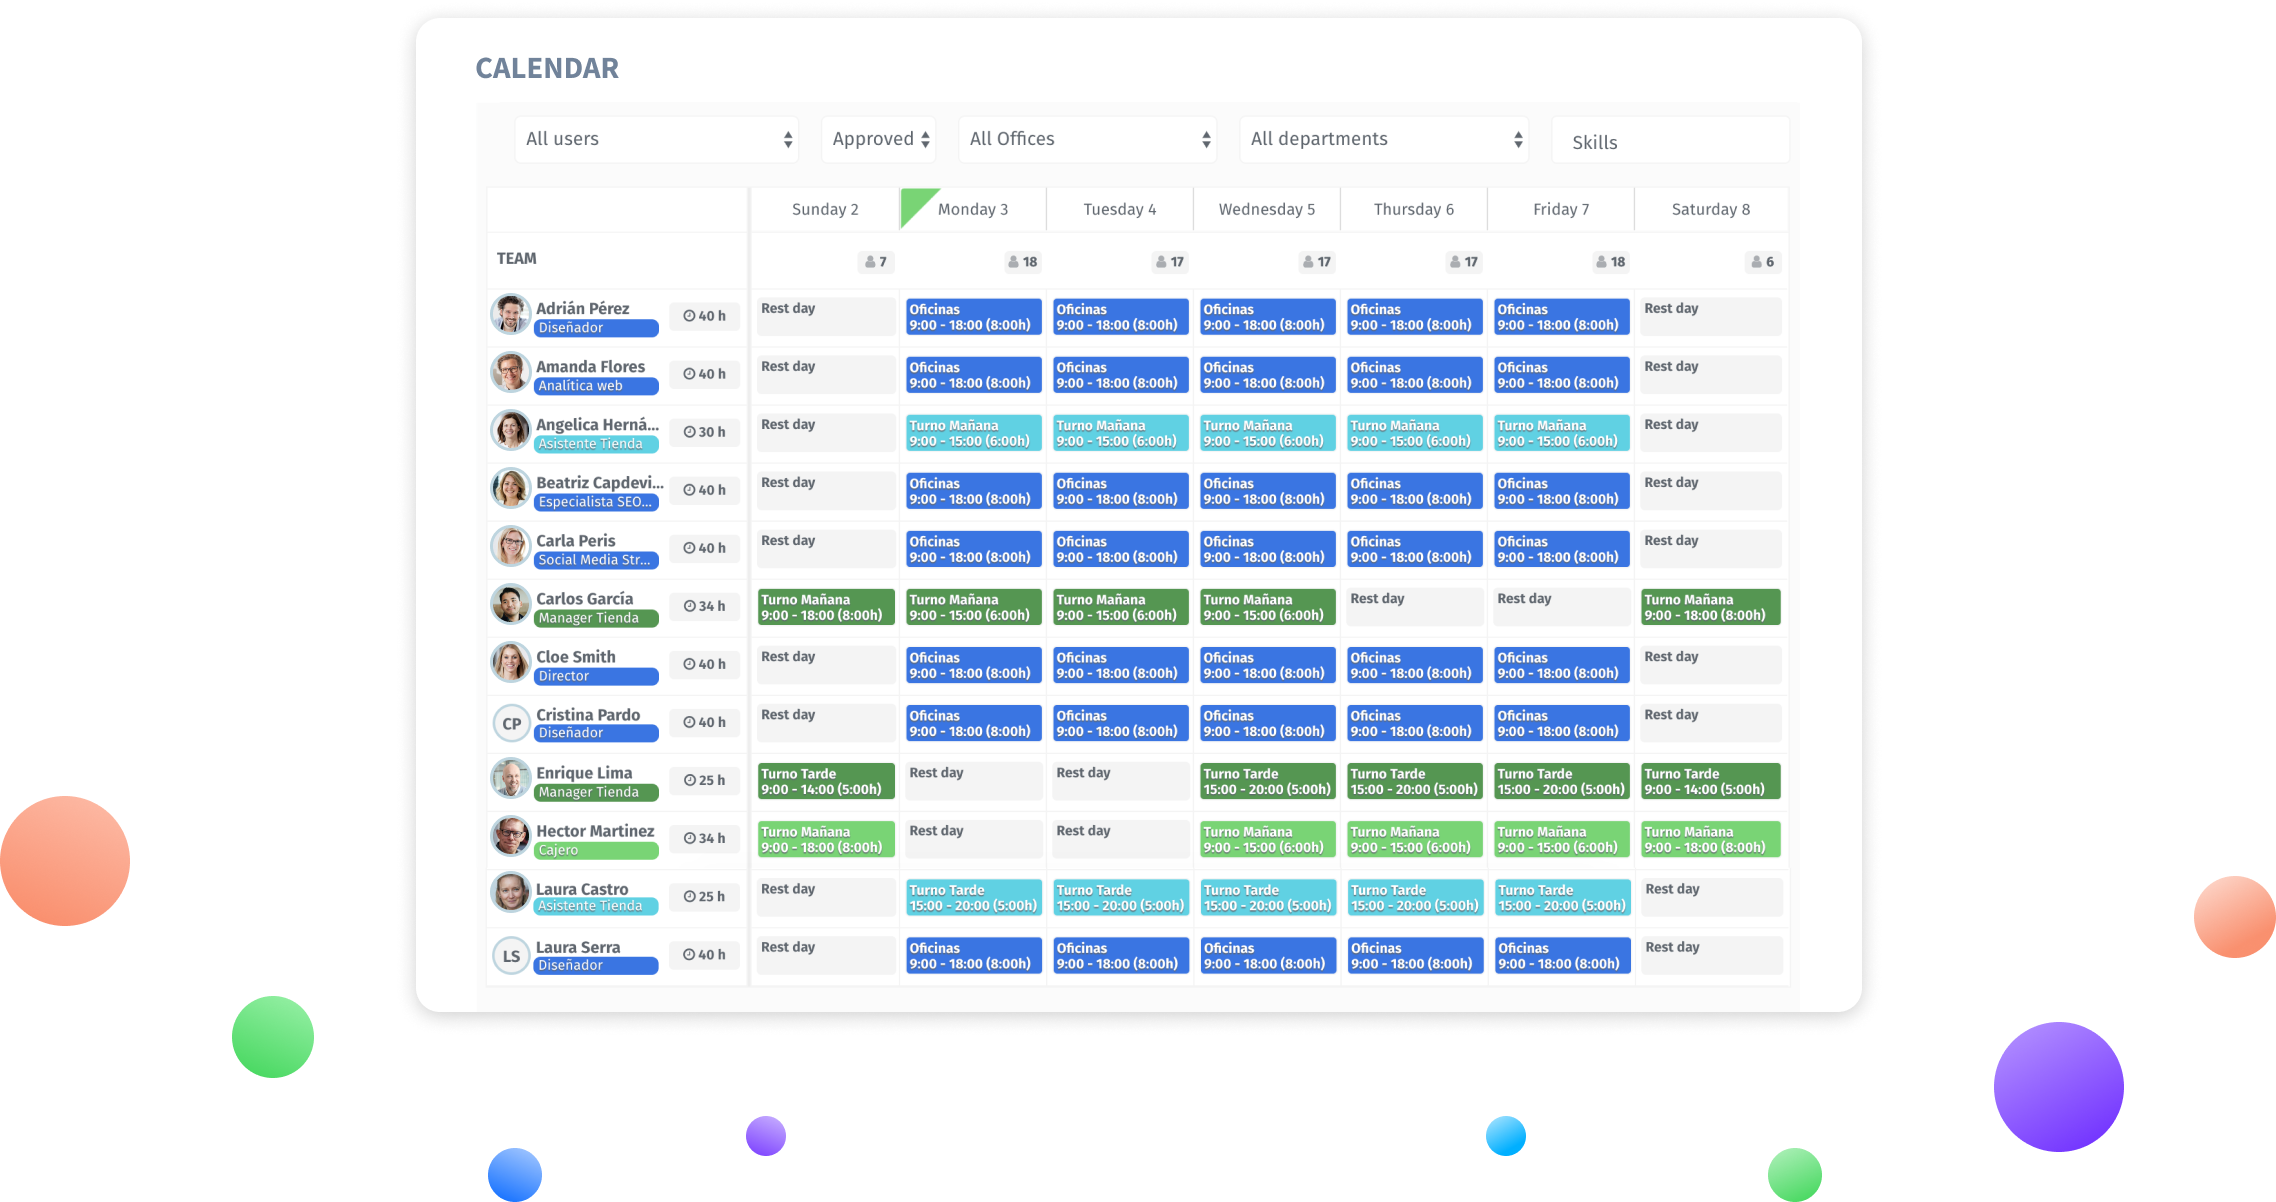2276x1202 pixels.
Task: Open Cloe Smith's Monday Oficinas shift
Action: click(972, 665)
